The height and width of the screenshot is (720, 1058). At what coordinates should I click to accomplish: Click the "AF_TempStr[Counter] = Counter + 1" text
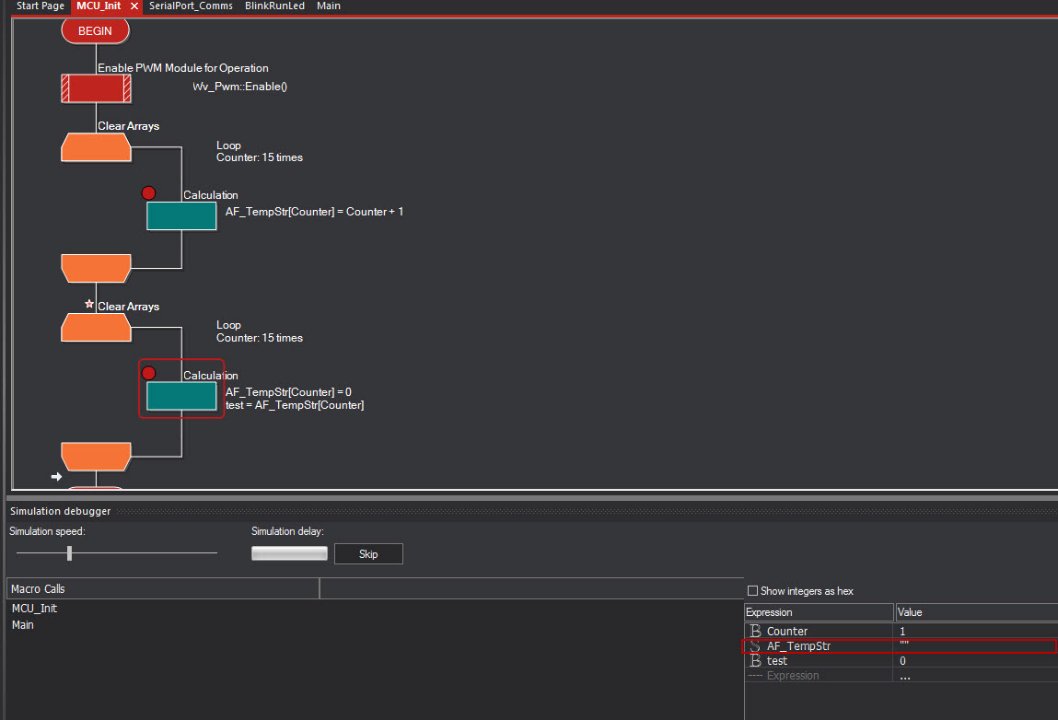pyautogui.click(x=314, y=211)
